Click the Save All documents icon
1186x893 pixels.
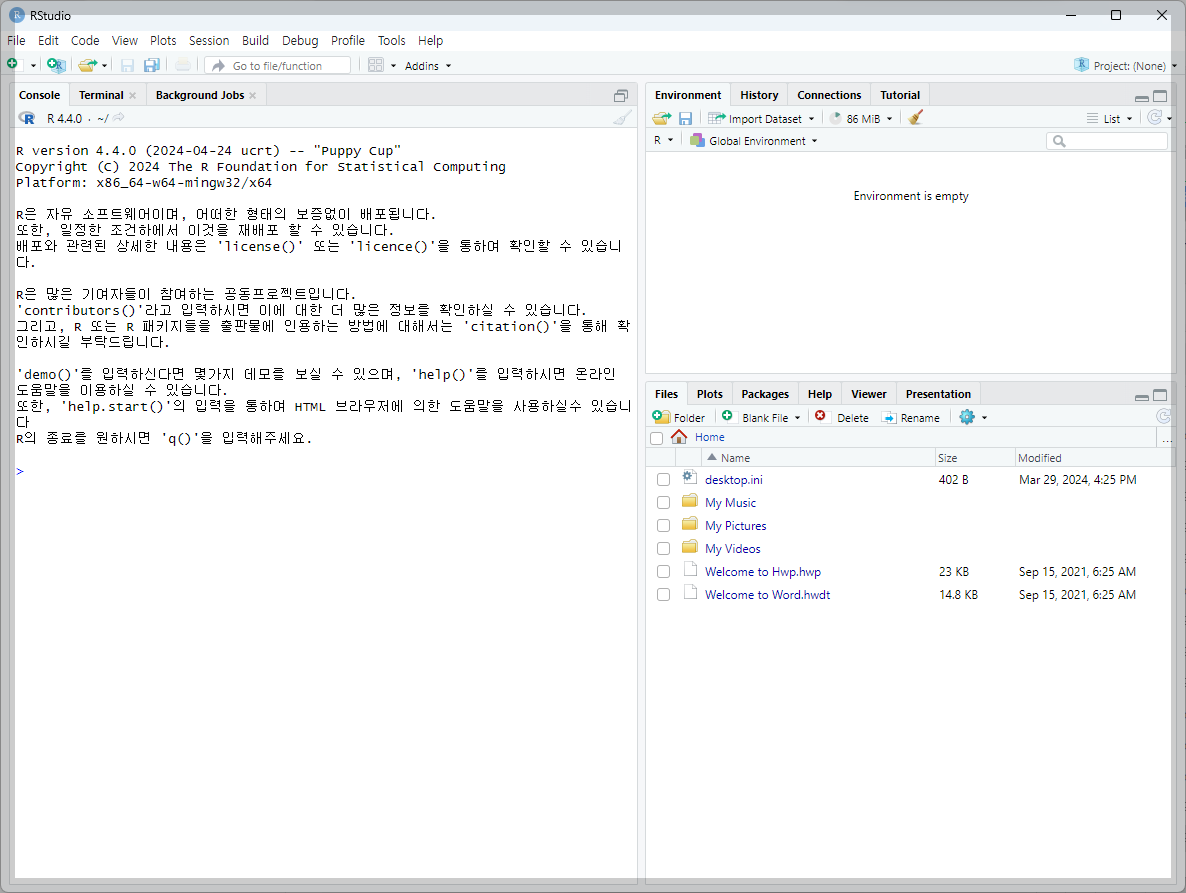point(152,66)
